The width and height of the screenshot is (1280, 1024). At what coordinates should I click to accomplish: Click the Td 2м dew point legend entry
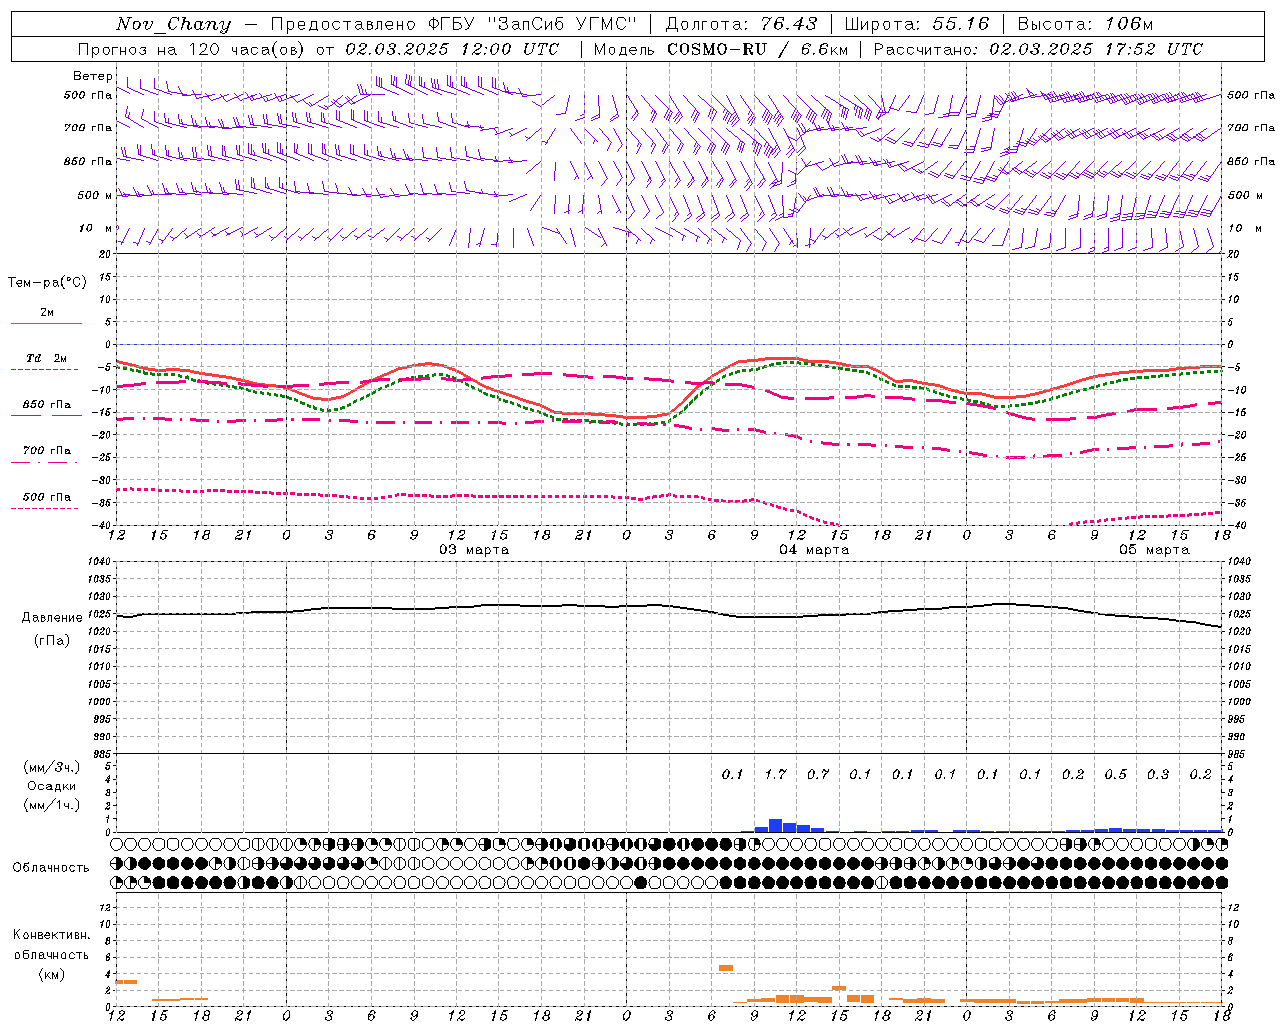click(47, 358)
